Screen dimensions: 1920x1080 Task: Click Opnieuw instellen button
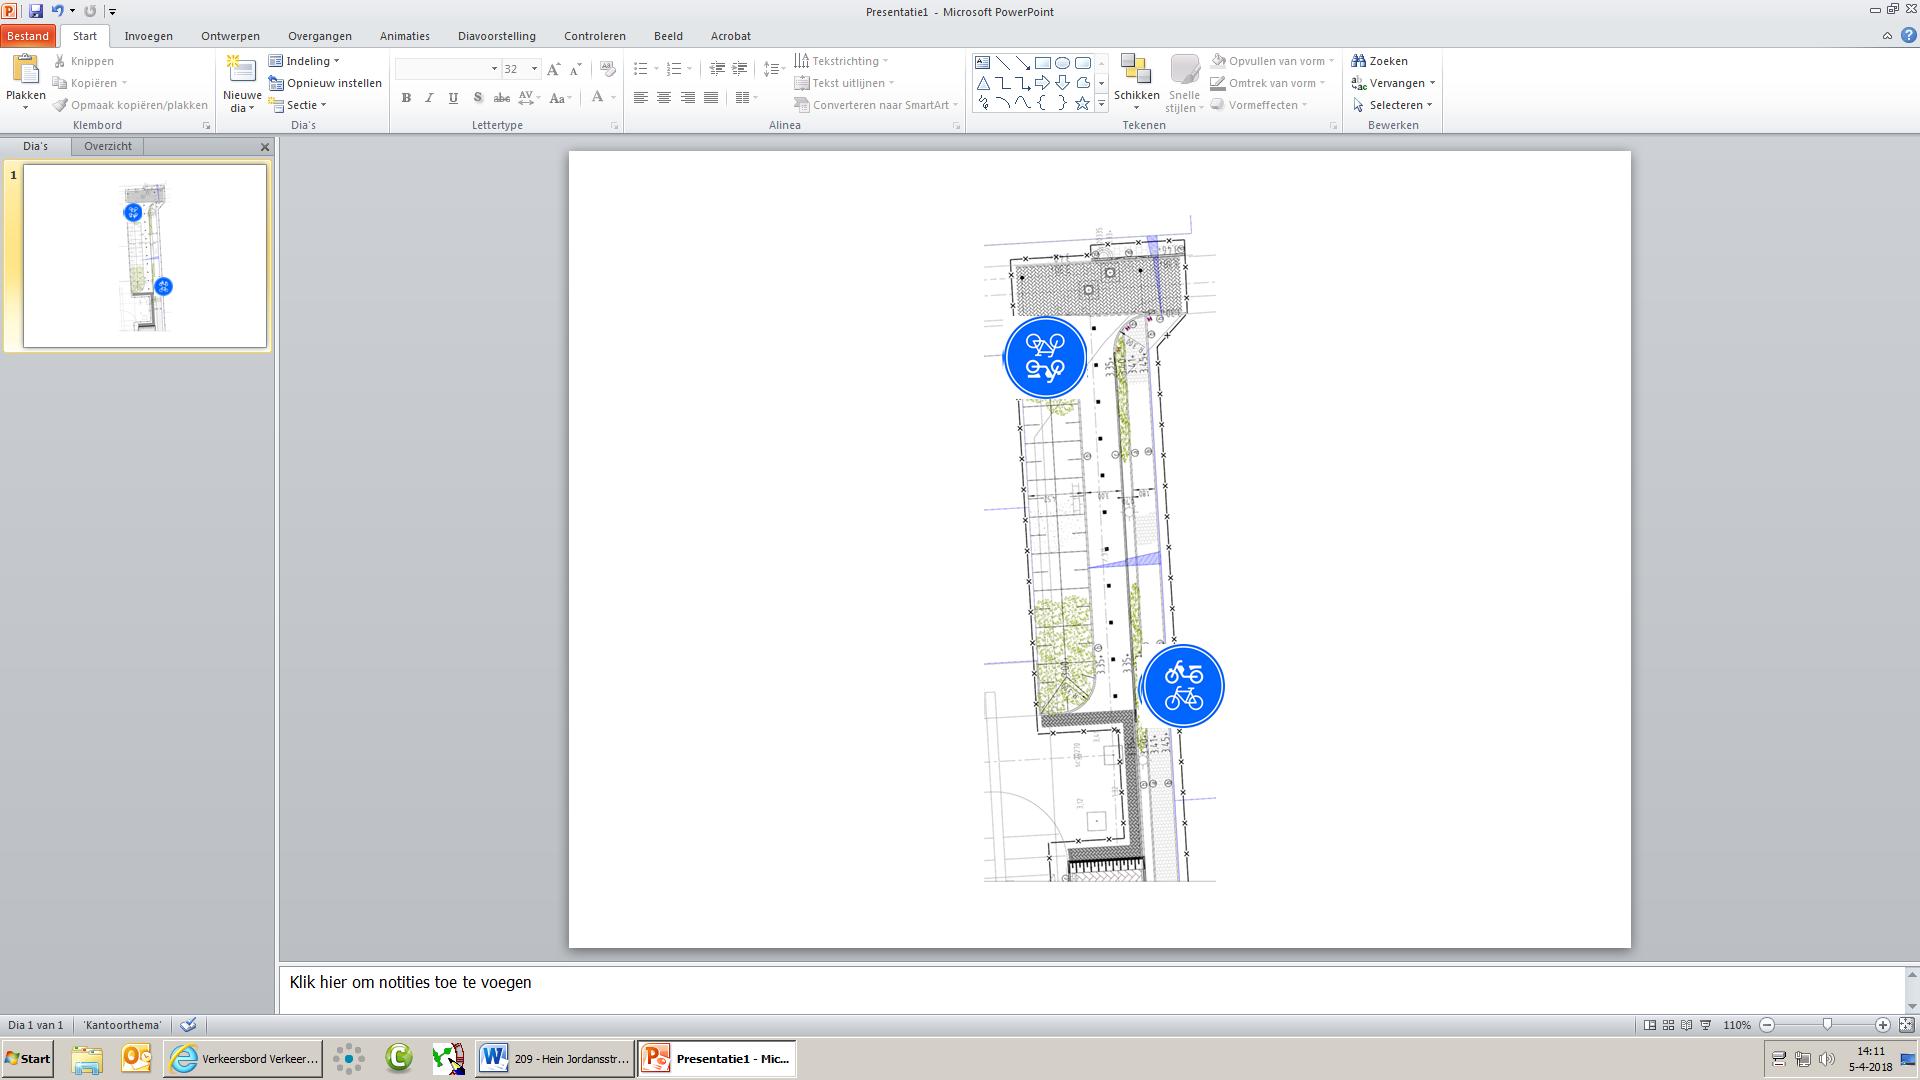326,83
